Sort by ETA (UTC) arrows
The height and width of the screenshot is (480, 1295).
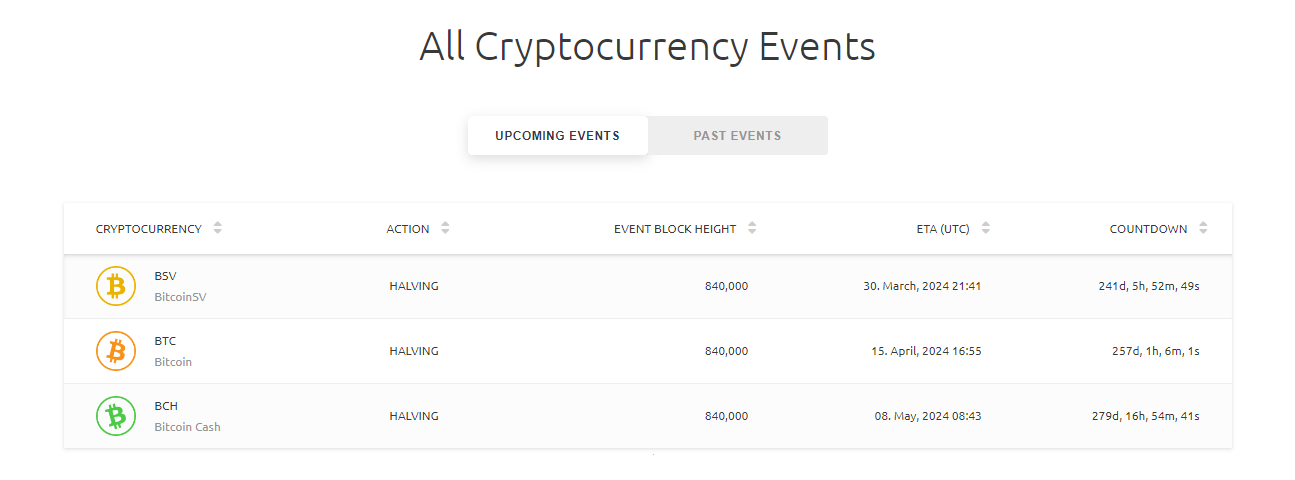click(x=985, y=228)
